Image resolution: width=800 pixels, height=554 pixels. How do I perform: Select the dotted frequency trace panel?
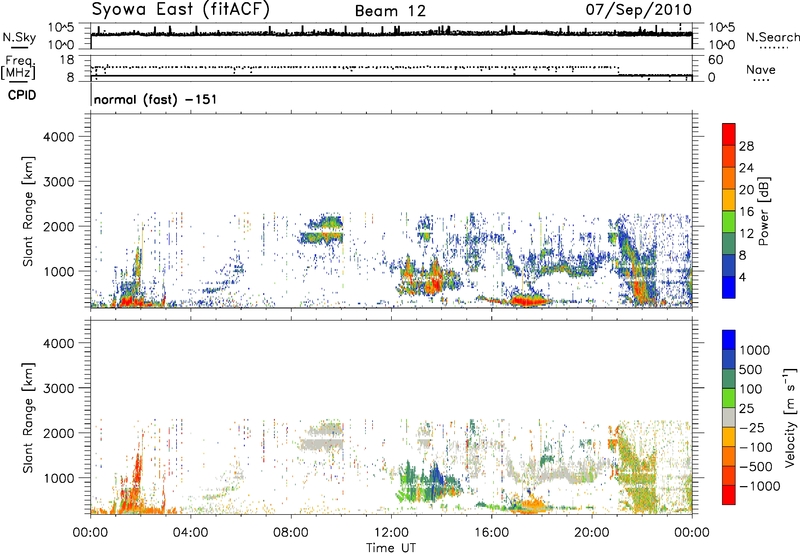[391, 68]
